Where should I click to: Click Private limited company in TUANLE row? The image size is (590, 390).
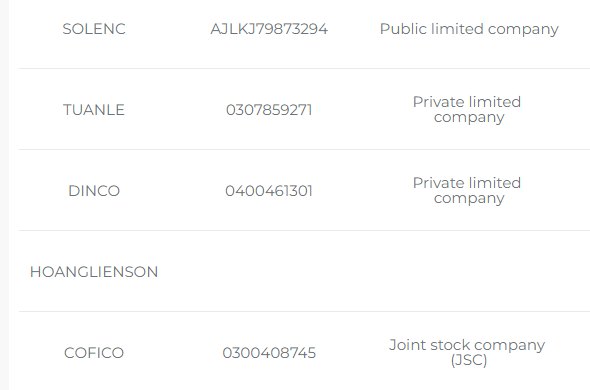click(467, 110)
